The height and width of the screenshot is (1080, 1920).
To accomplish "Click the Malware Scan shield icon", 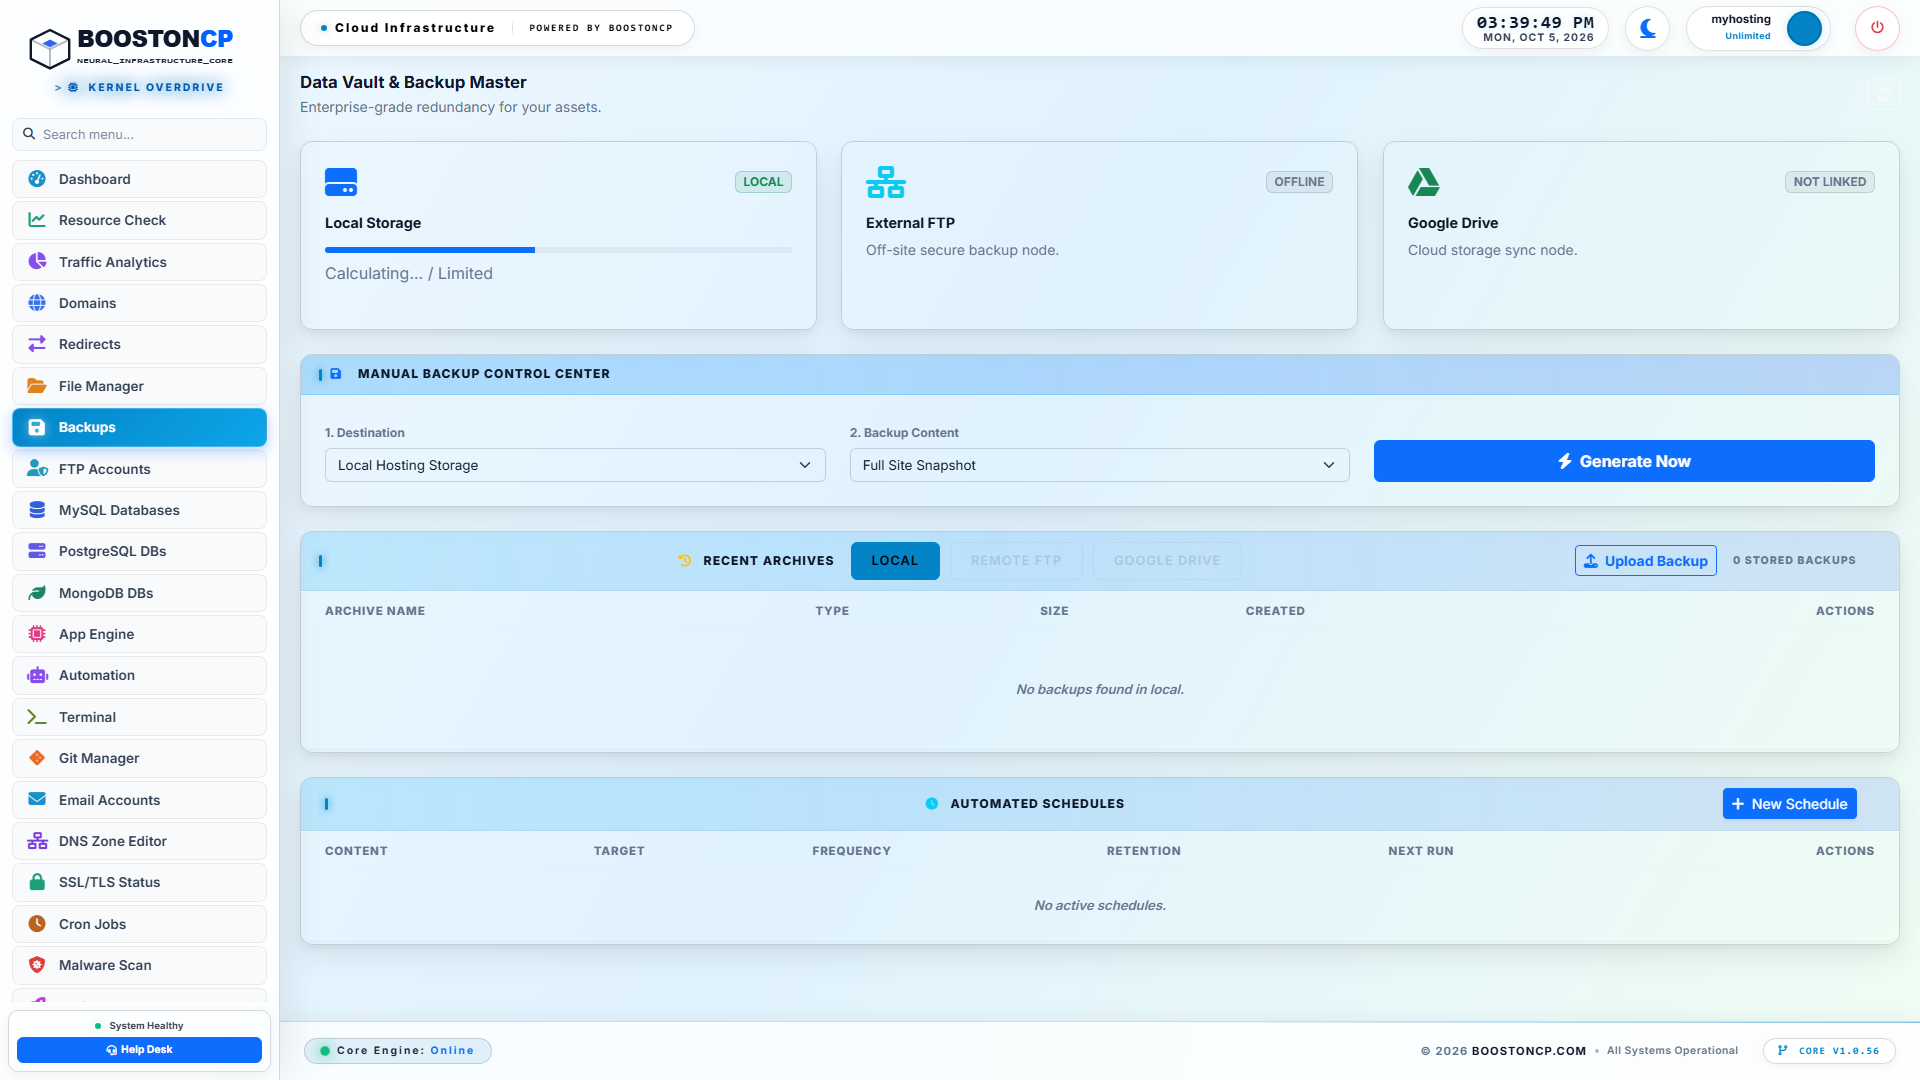I will tap(37, 965).
